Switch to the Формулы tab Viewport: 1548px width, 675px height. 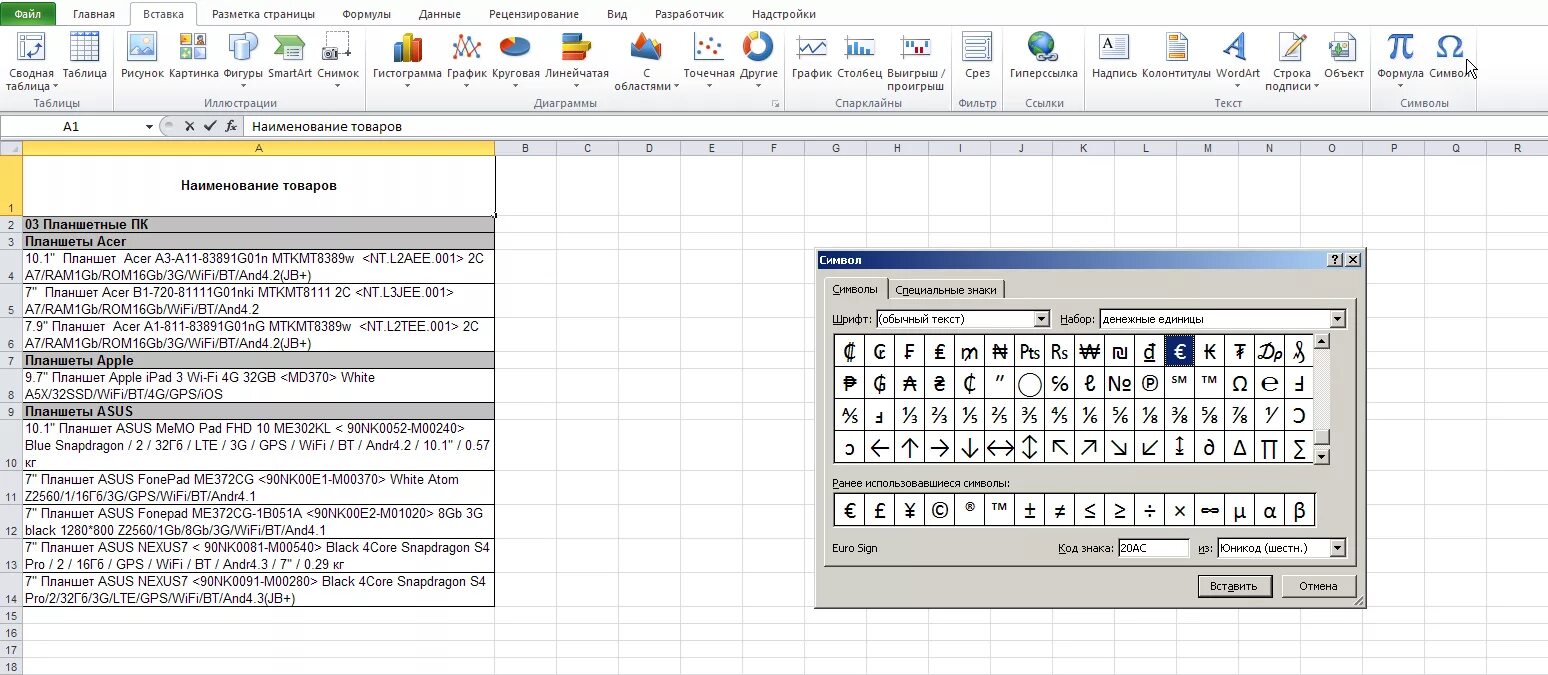[x=366, y=14]
